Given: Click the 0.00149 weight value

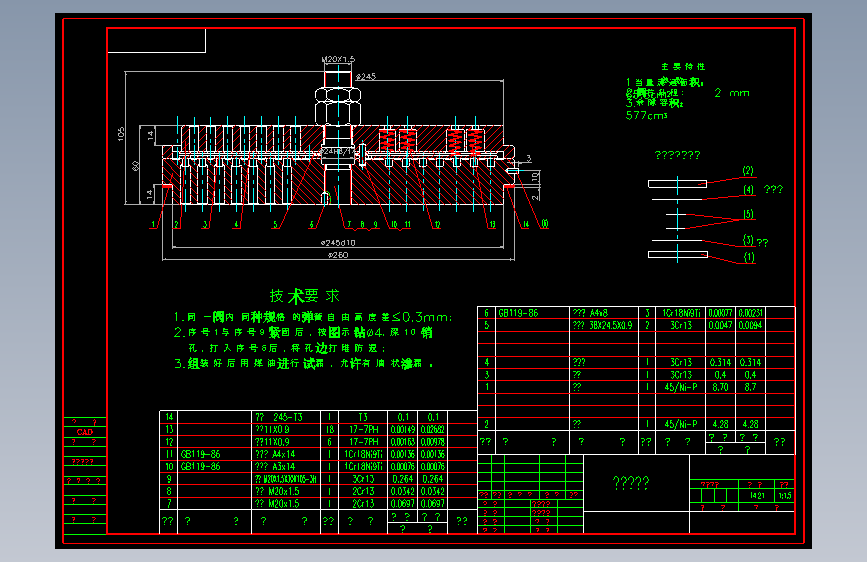Looking at the screenshot, I should [403, 429].
